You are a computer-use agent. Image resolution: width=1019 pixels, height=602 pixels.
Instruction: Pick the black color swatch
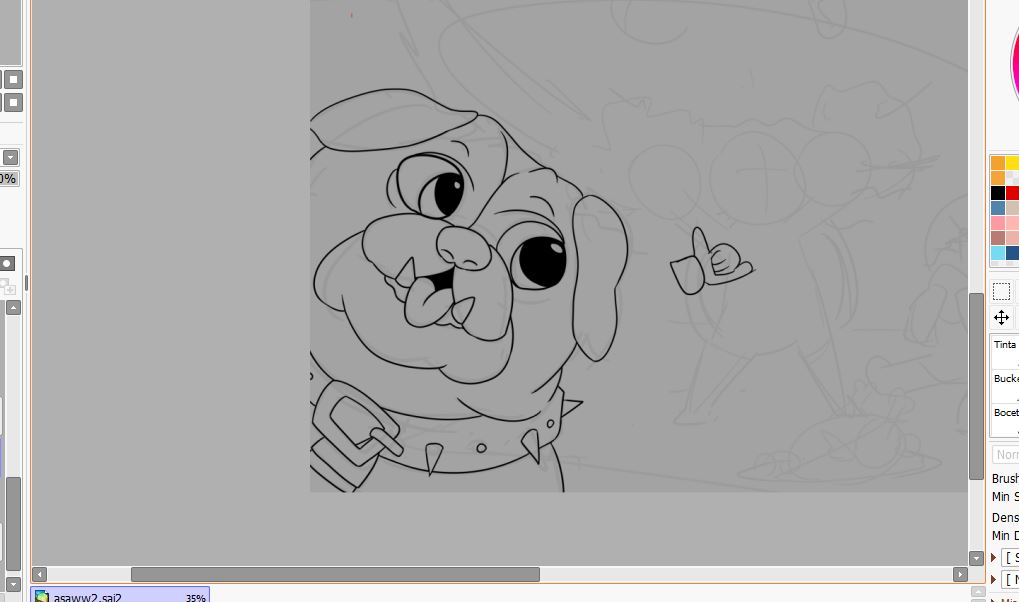click(x=998, y=193)
